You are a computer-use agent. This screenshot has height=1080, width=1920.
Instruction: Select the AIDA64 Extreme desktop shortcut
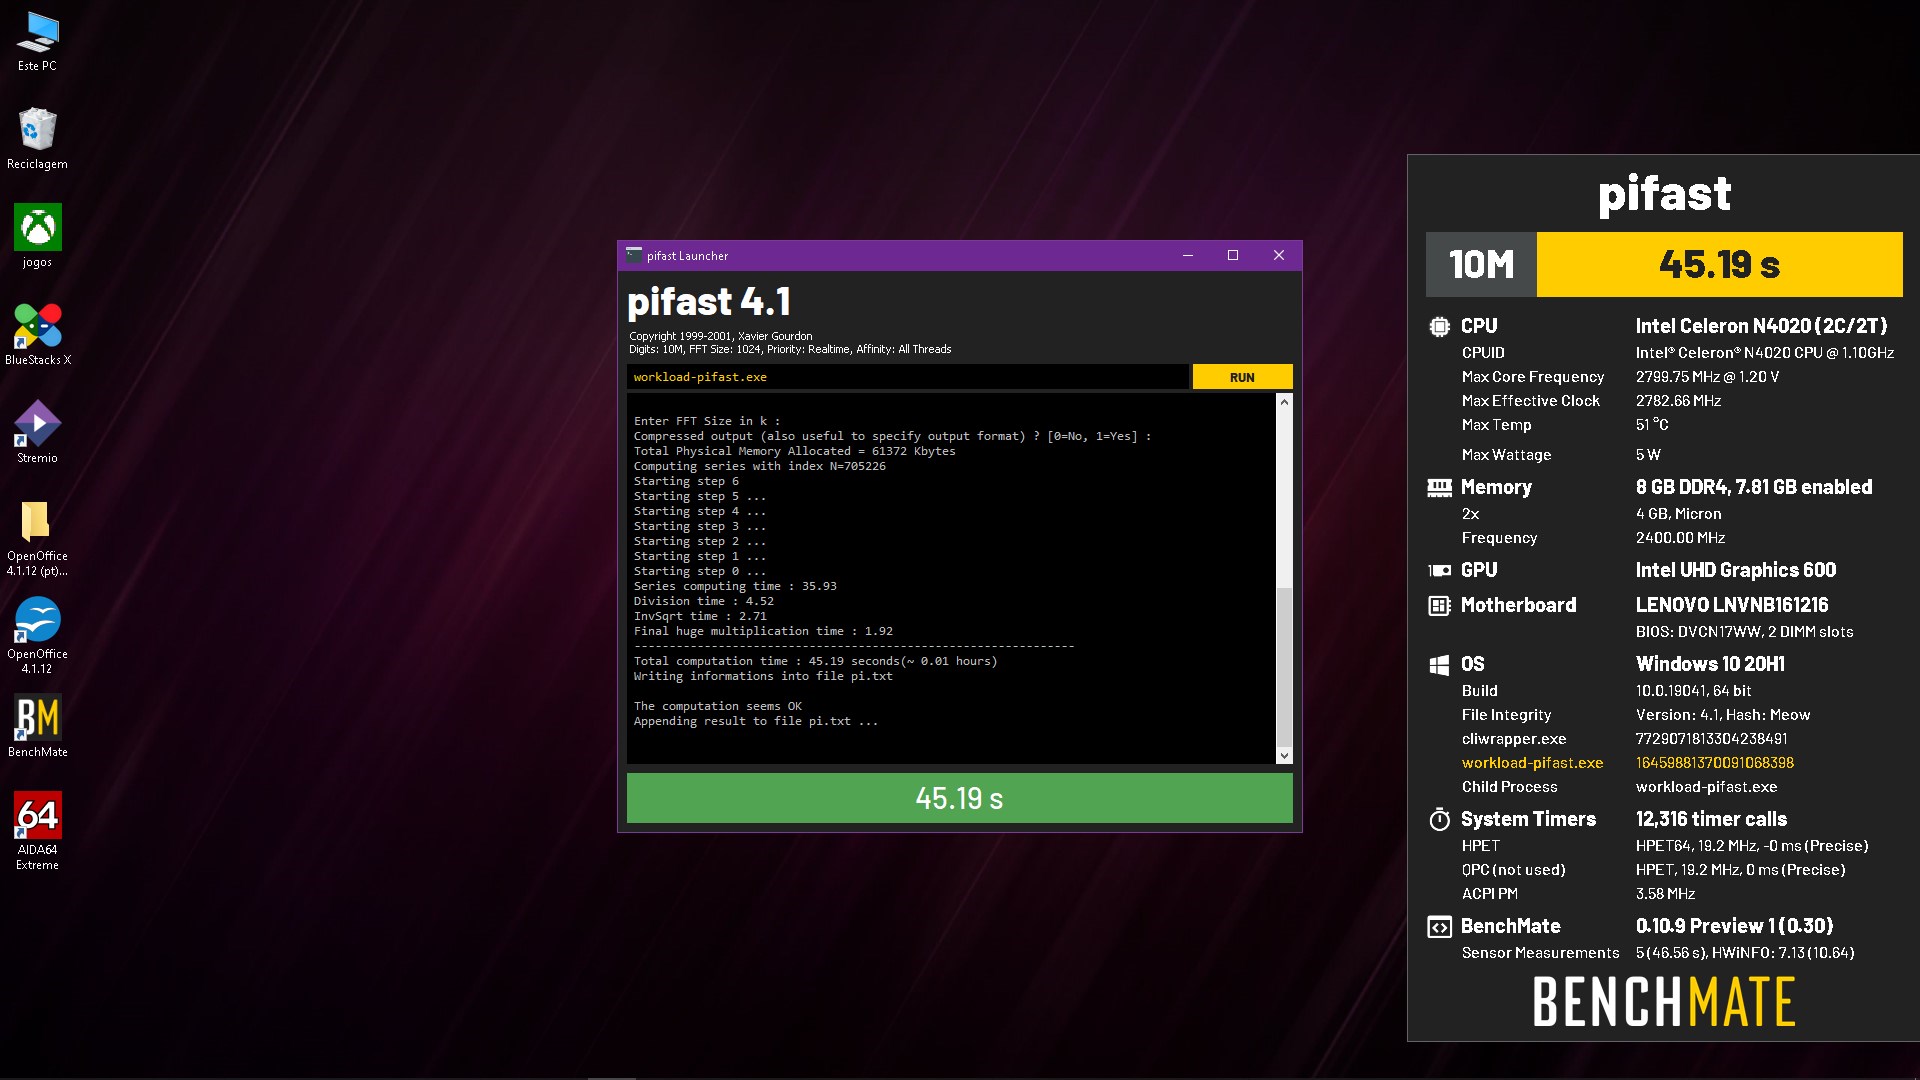pos(37,832)
